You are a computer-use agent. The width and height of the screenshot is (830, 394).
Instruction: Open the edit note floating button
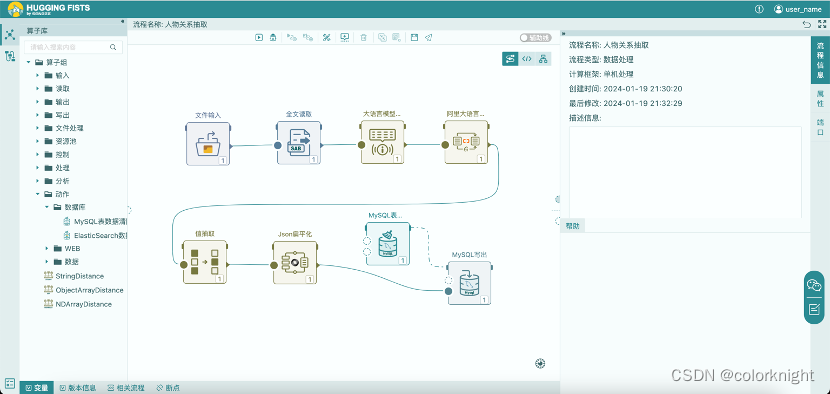point(814,309)
